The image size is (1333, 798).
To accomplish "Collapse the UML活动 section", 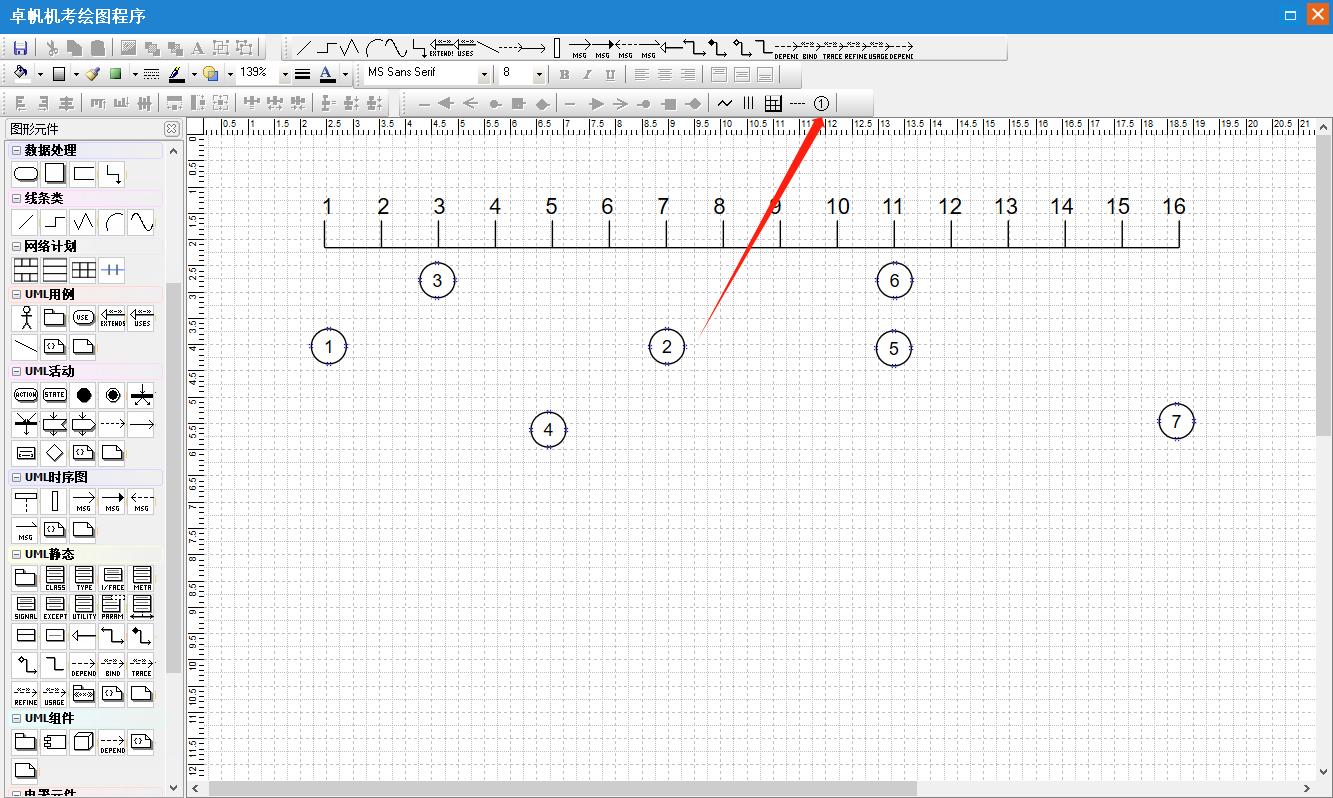I will (16, 371).
